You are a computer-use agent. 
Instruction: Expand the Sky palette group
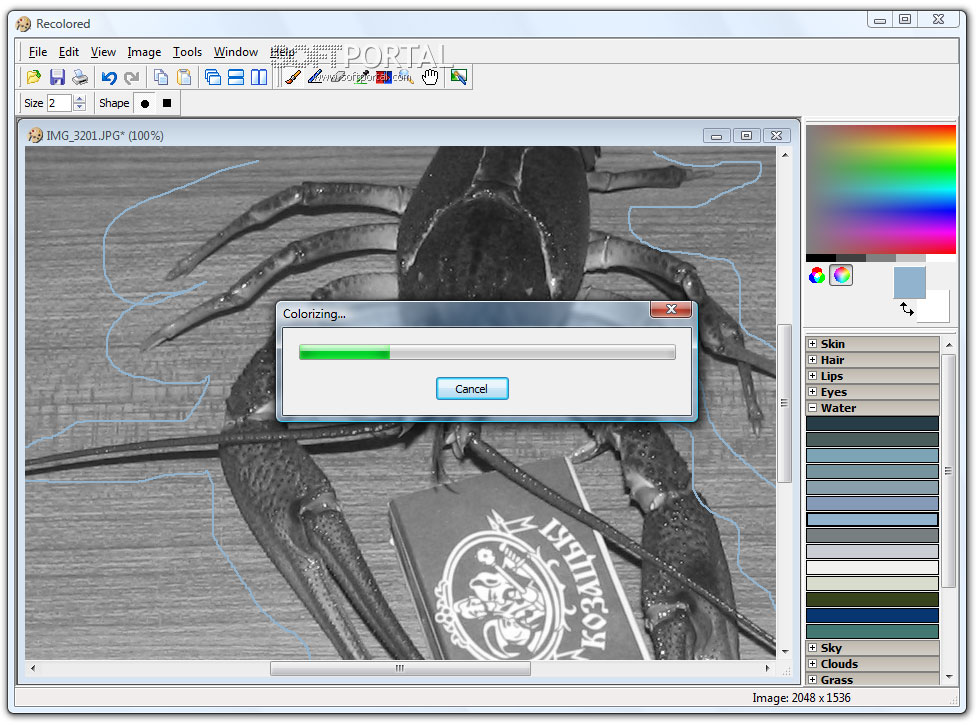click(812, 648)
